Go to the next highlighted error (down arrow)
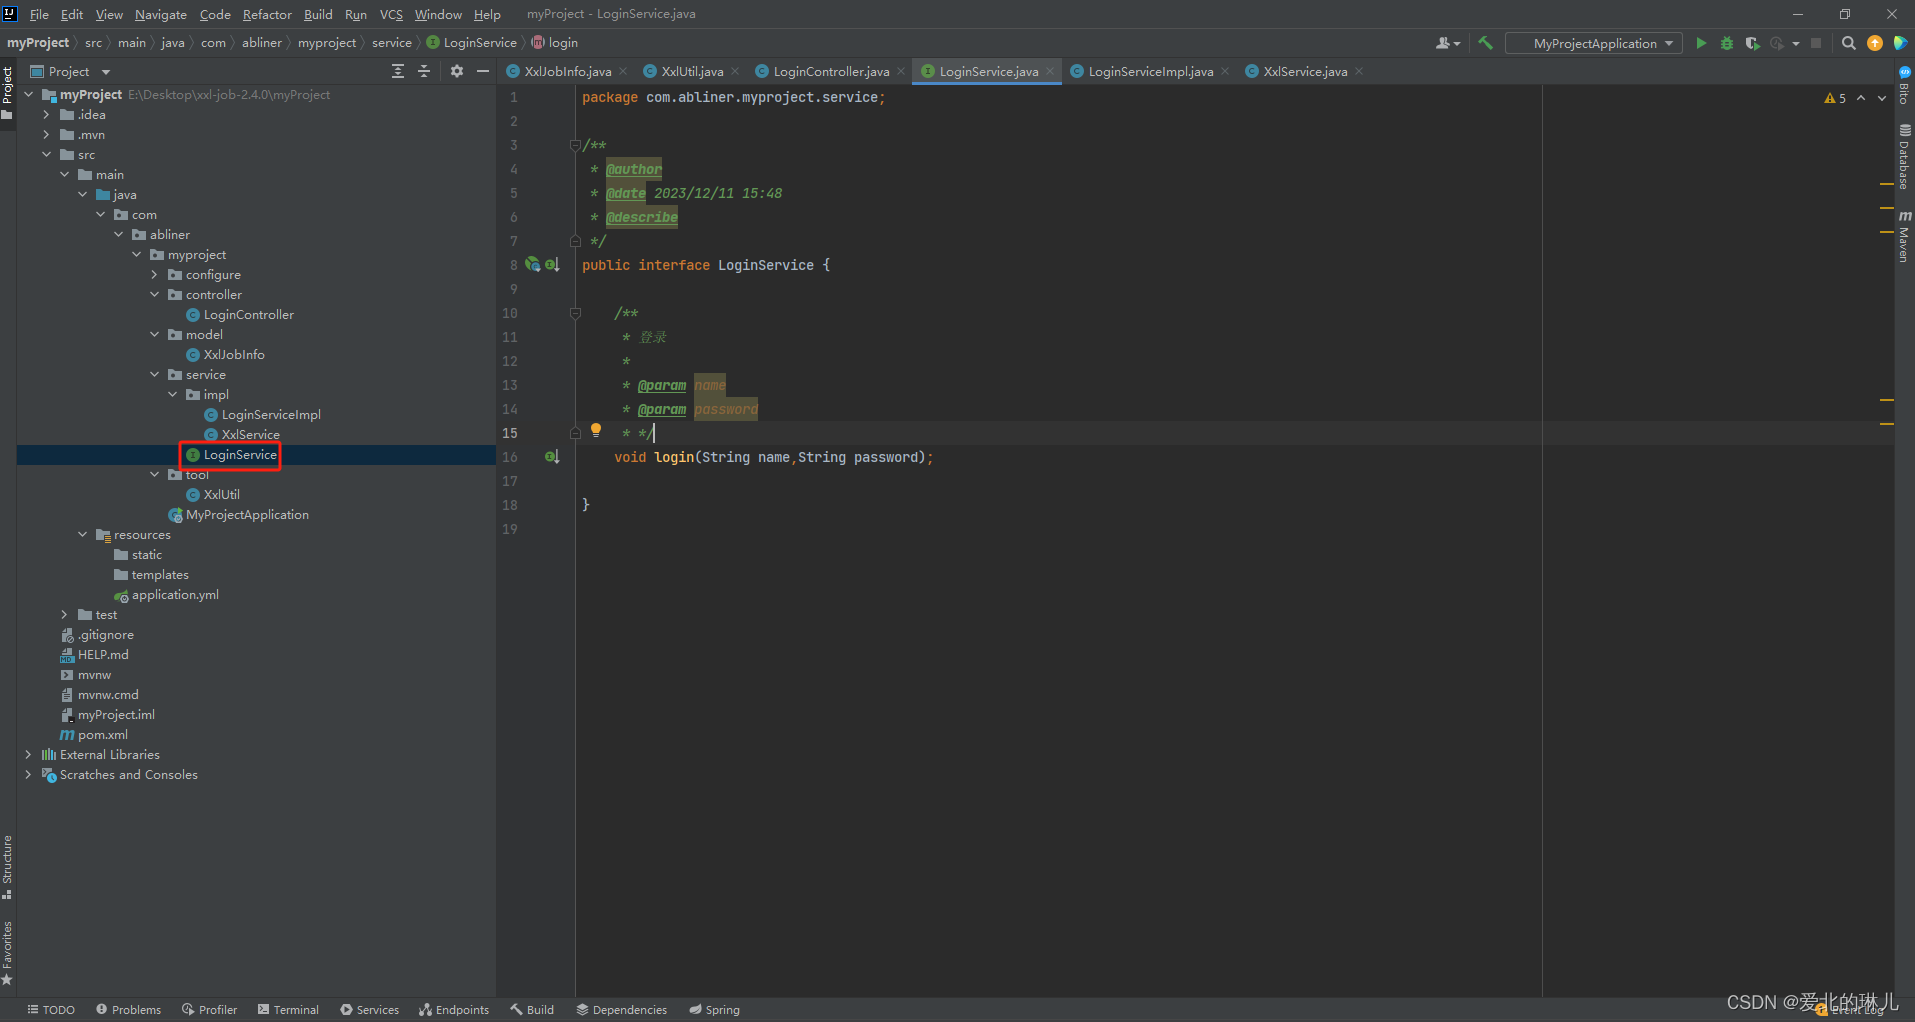This screenshot has width=1915, height=1022. click(x=1881, y=98)
